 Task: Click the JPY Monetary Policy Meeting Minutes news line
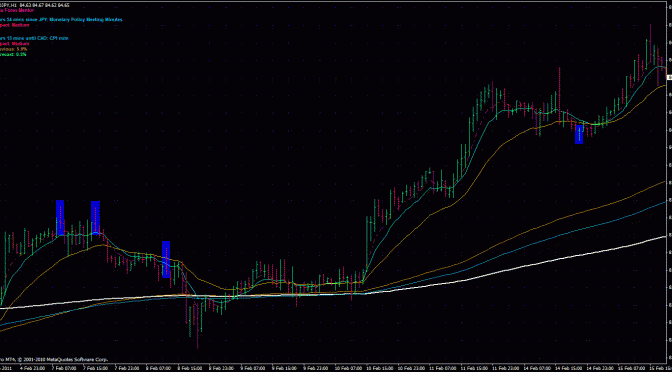pyautogui.click(x=61, y=20)
